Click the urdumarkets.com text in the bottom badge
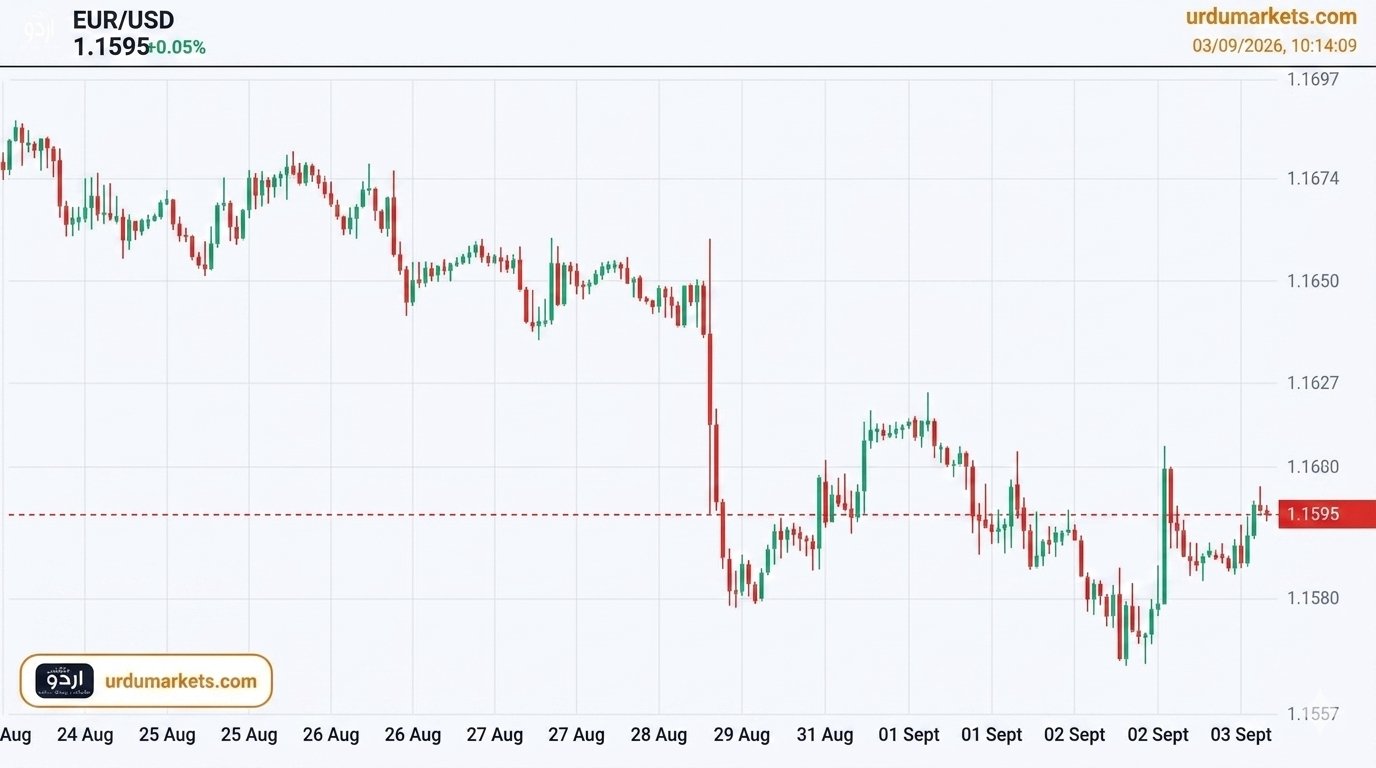Image resolution: width=1376 pixels, height=768 pixels. click(181, 681)
